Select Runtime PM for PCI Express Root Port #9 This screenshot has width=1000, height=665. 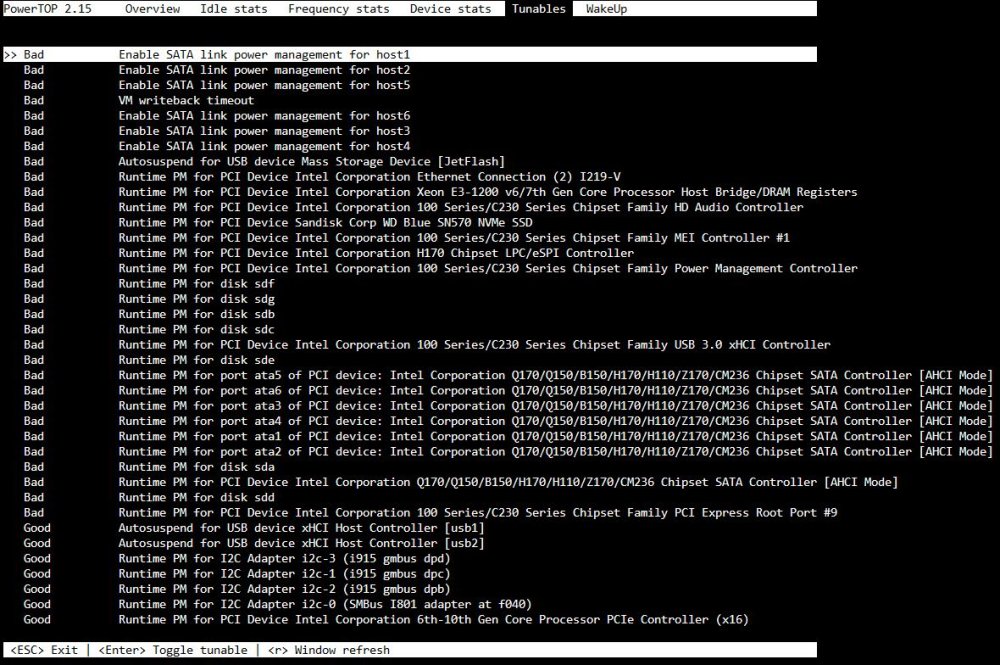(430, 514)
